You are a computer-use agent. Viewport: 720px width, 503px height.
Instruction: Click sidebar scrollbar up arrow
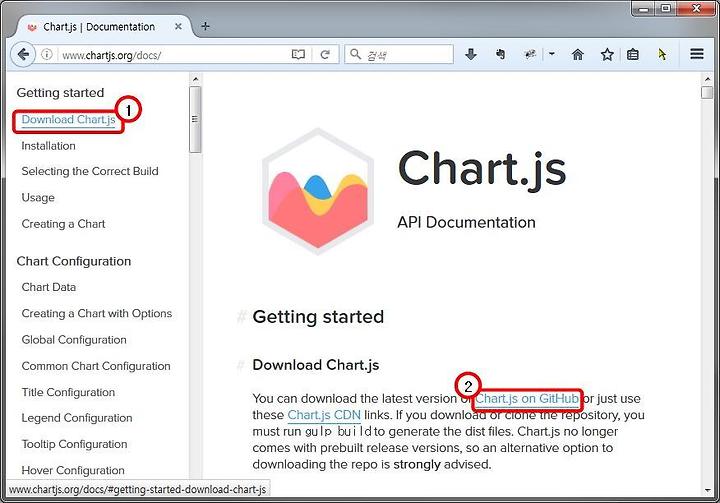[195, 79]
